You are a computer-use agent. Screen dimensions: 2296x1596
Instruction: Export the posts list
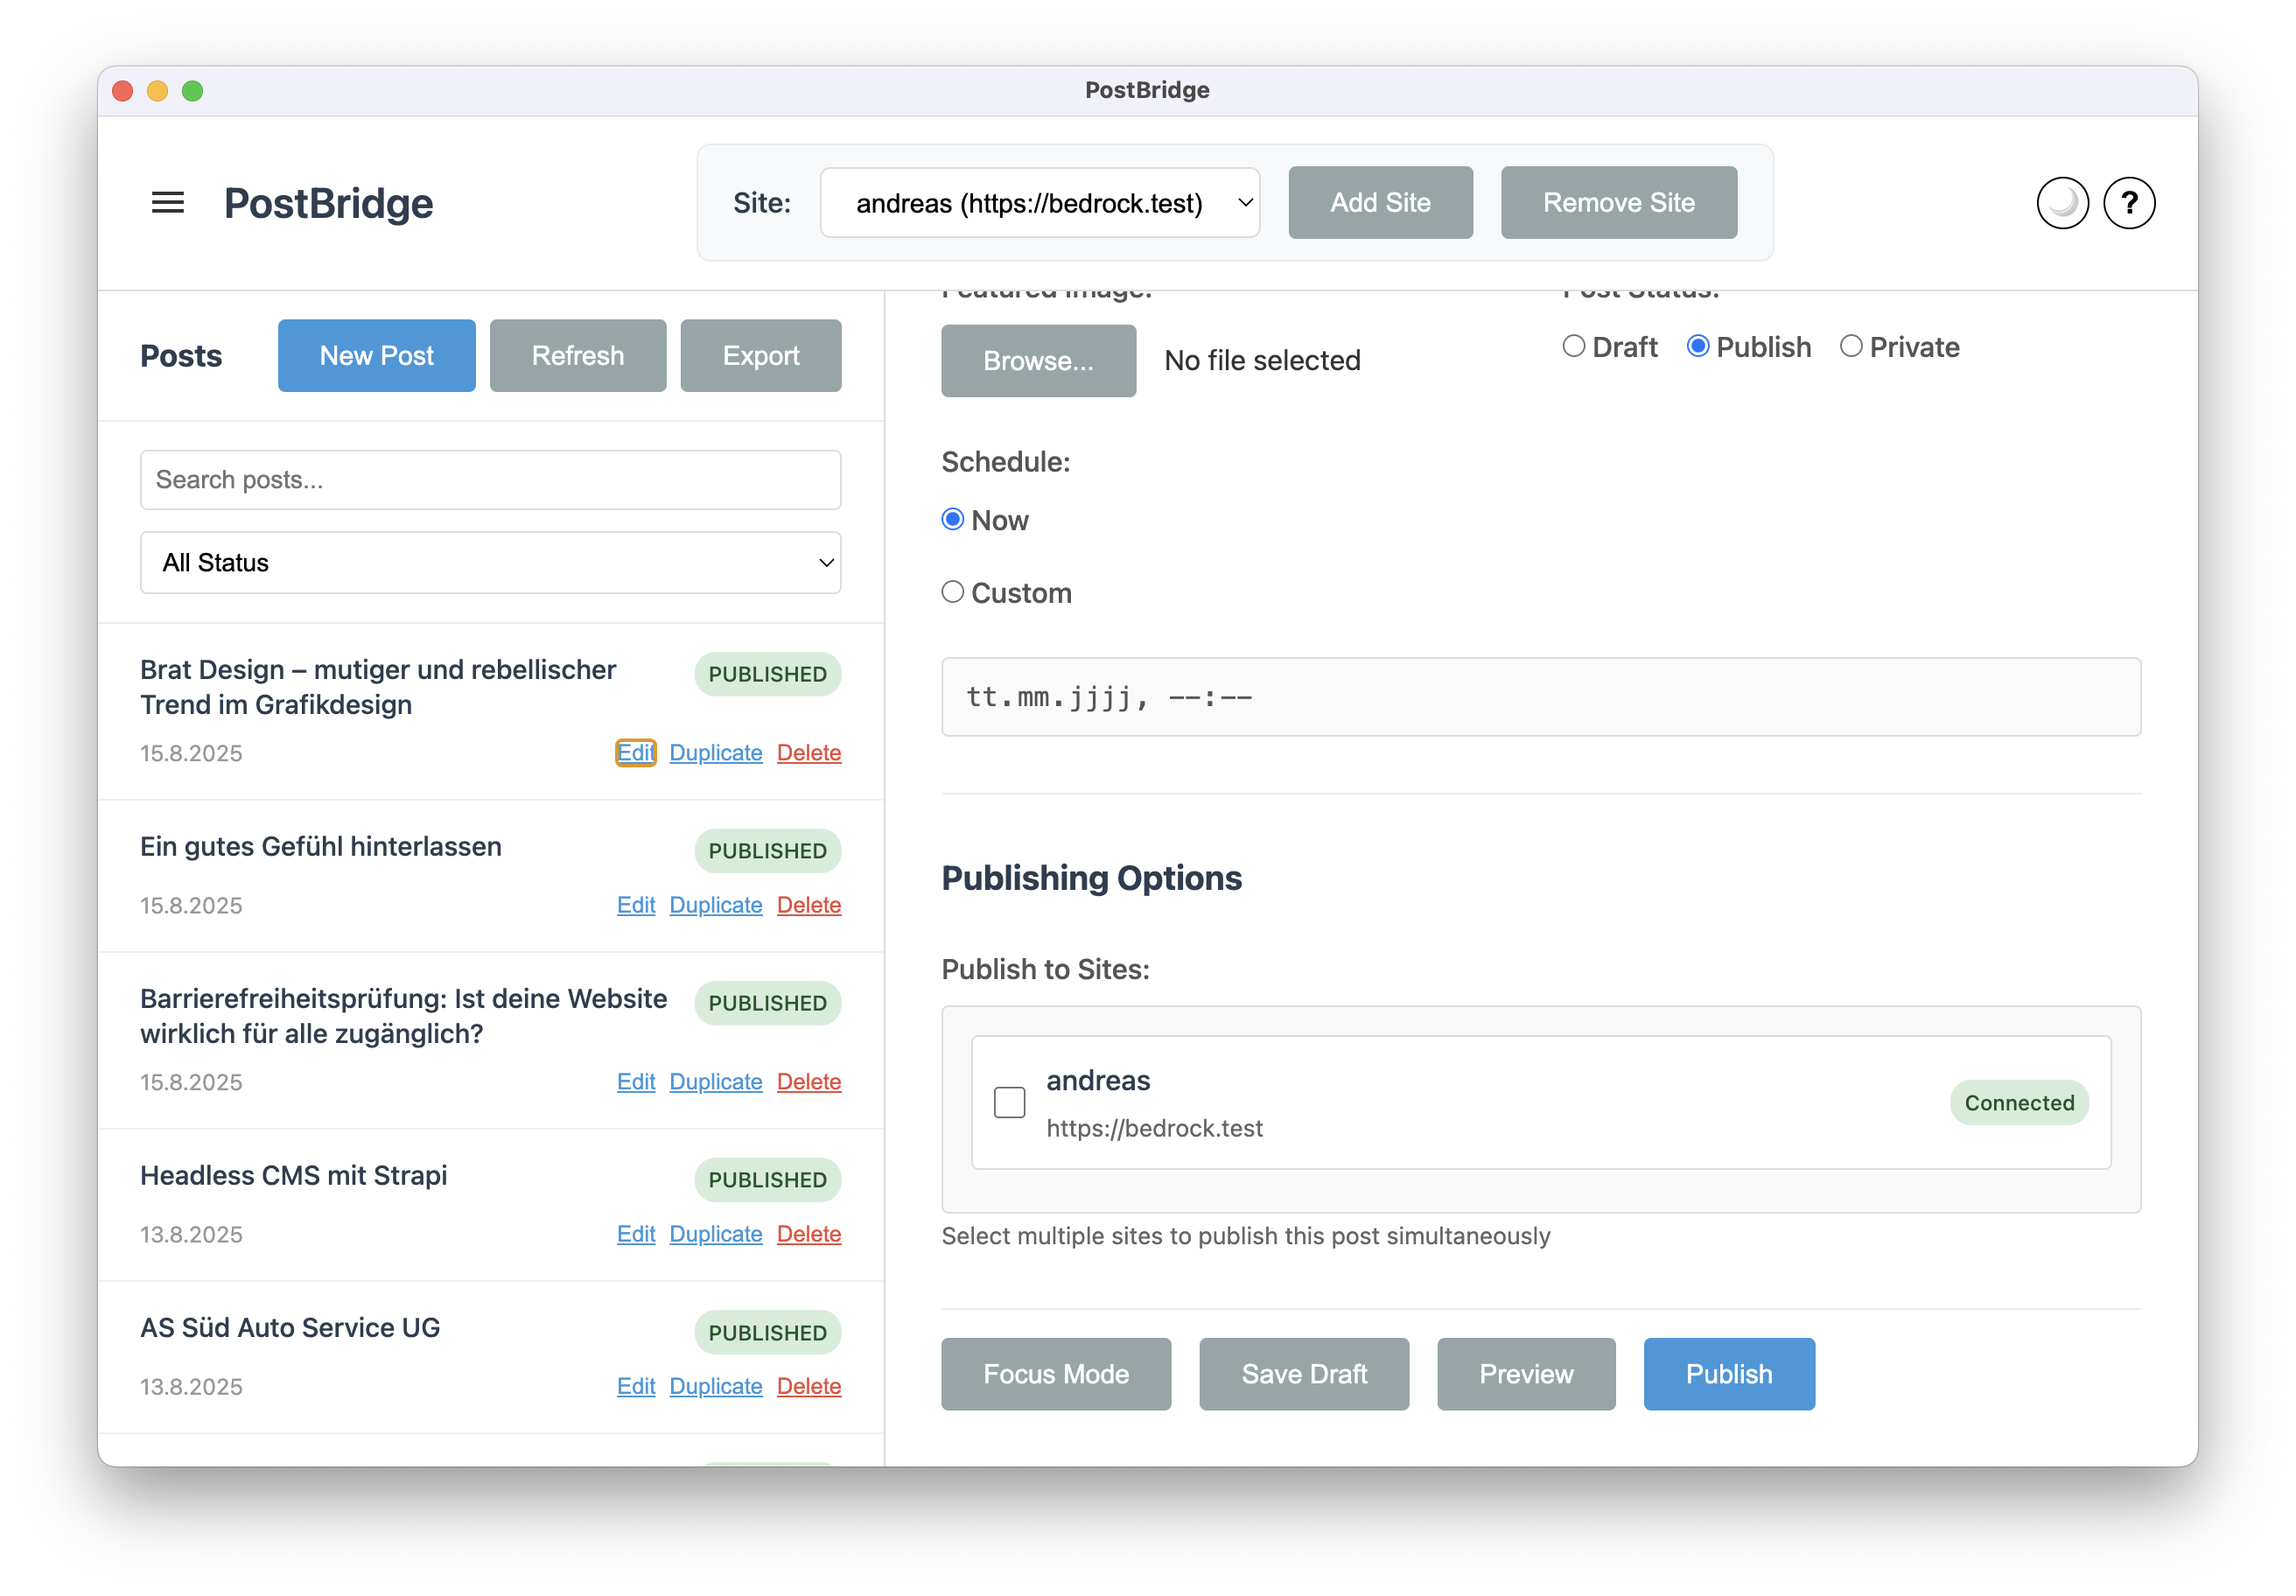coord(760,356)
